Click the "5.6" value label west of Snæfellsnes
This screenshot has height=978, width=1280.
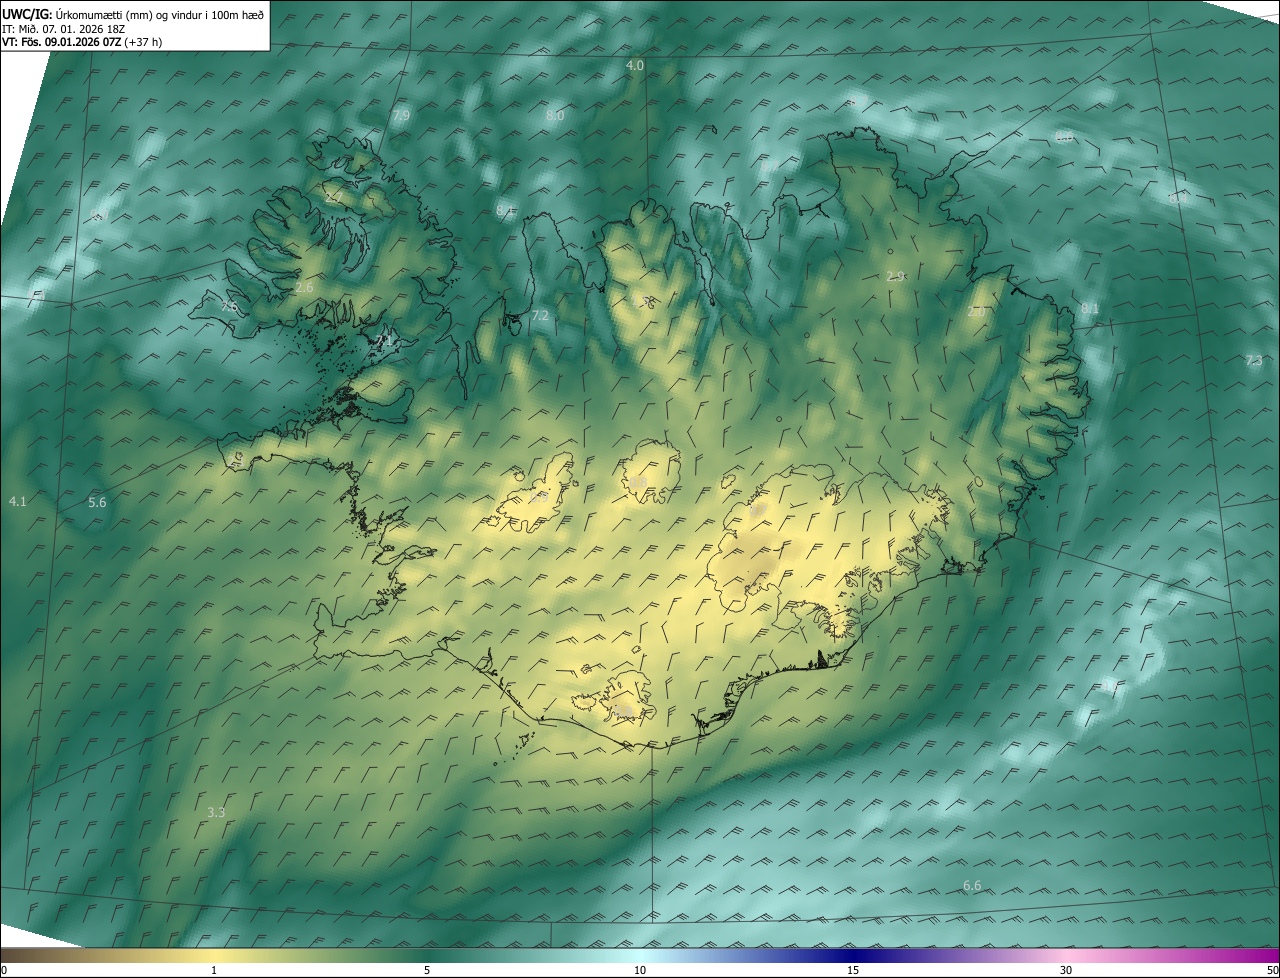tap(97, 503)
